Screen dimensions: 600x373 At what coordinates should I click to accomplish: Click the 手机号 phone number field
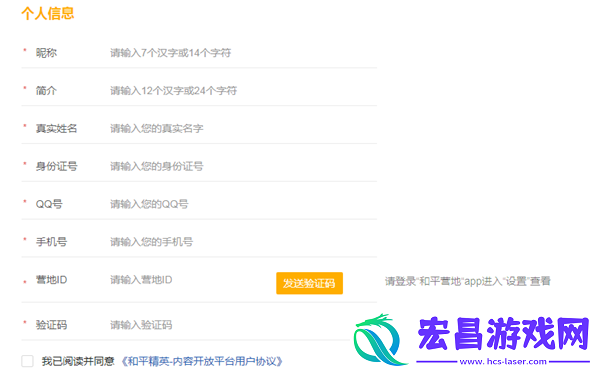click(x=243, y=242)
